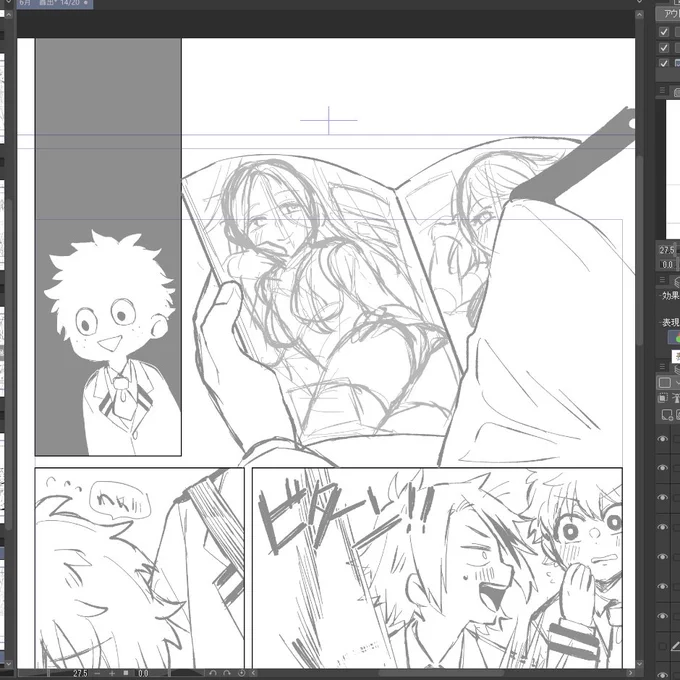Click the canvas vertical scrollbar up arrow

tap(639, 14)
